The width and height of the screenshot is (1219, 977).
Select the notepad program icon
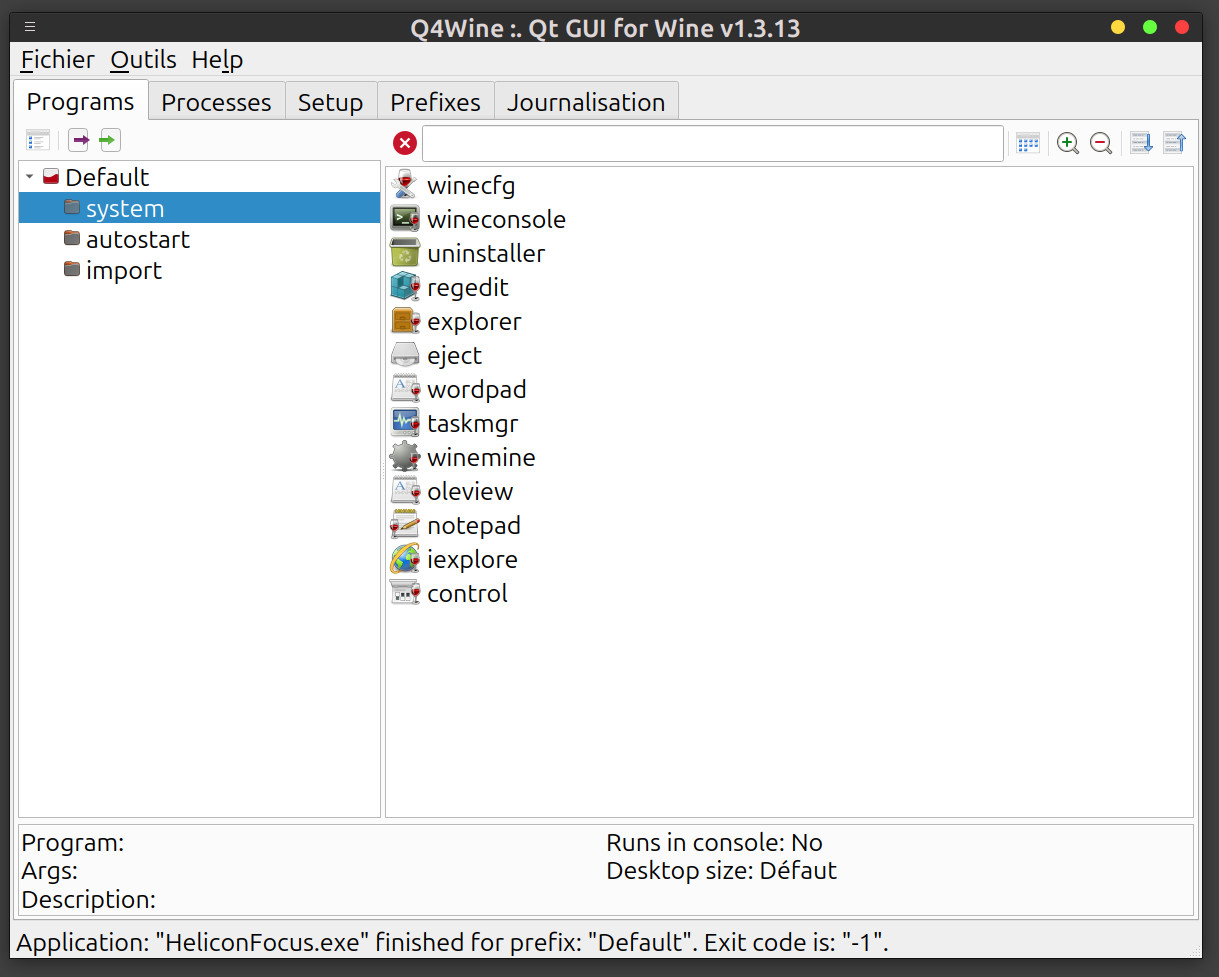404,525
